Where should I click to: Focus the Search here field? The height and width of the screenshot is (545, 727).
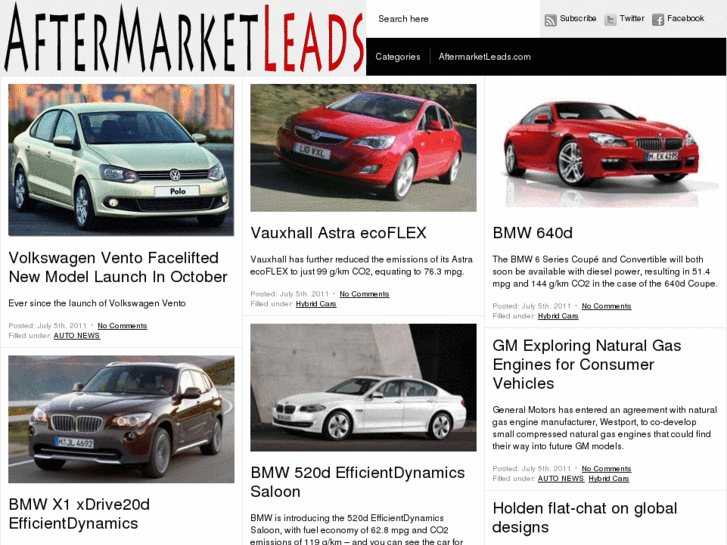453,19
